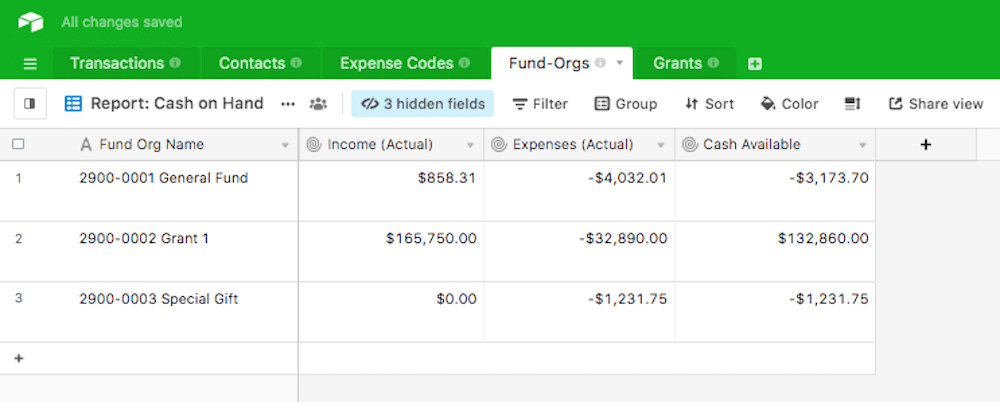
Task: Switch to Expense Codes tab
Action: pyautogui.click(x=405, y=63)
